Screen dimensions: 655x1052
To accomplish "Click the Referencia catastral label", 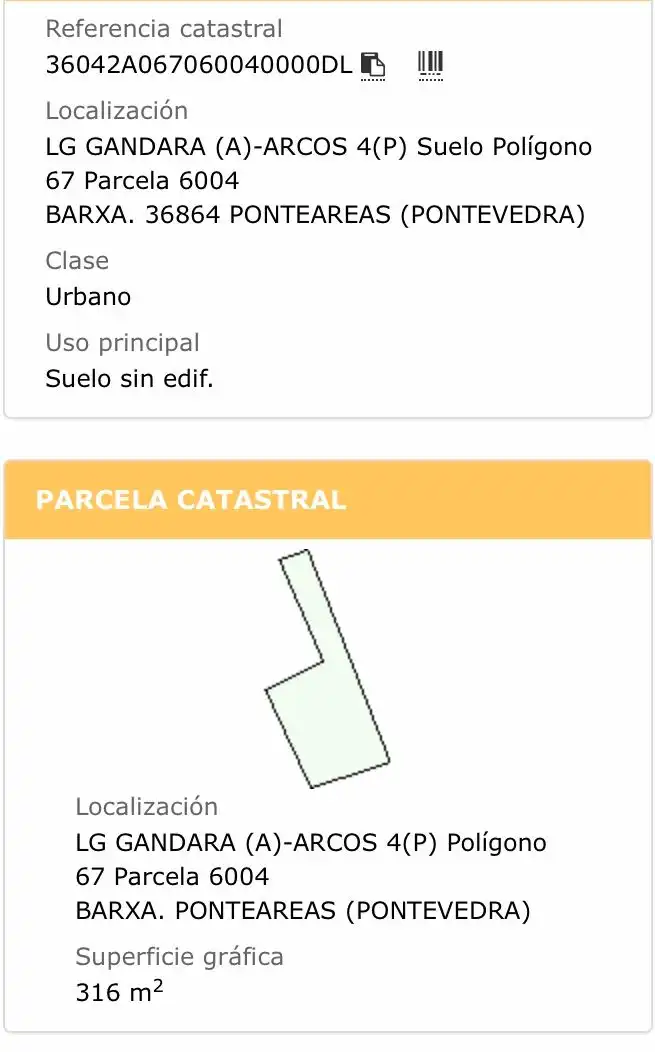I will [164, 29].
